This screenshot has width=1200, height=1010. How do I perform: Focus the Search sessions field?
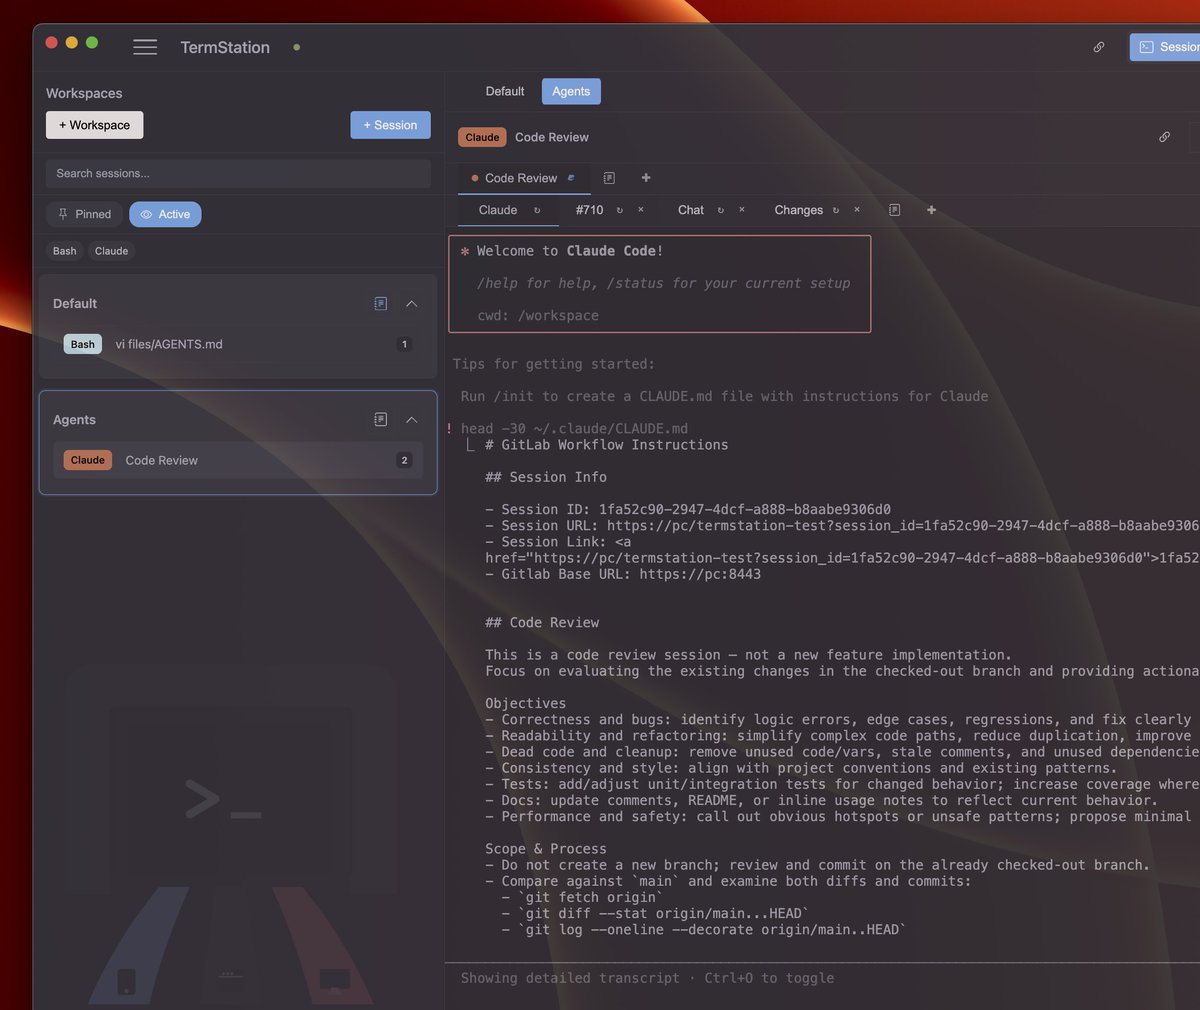(238, 173)
